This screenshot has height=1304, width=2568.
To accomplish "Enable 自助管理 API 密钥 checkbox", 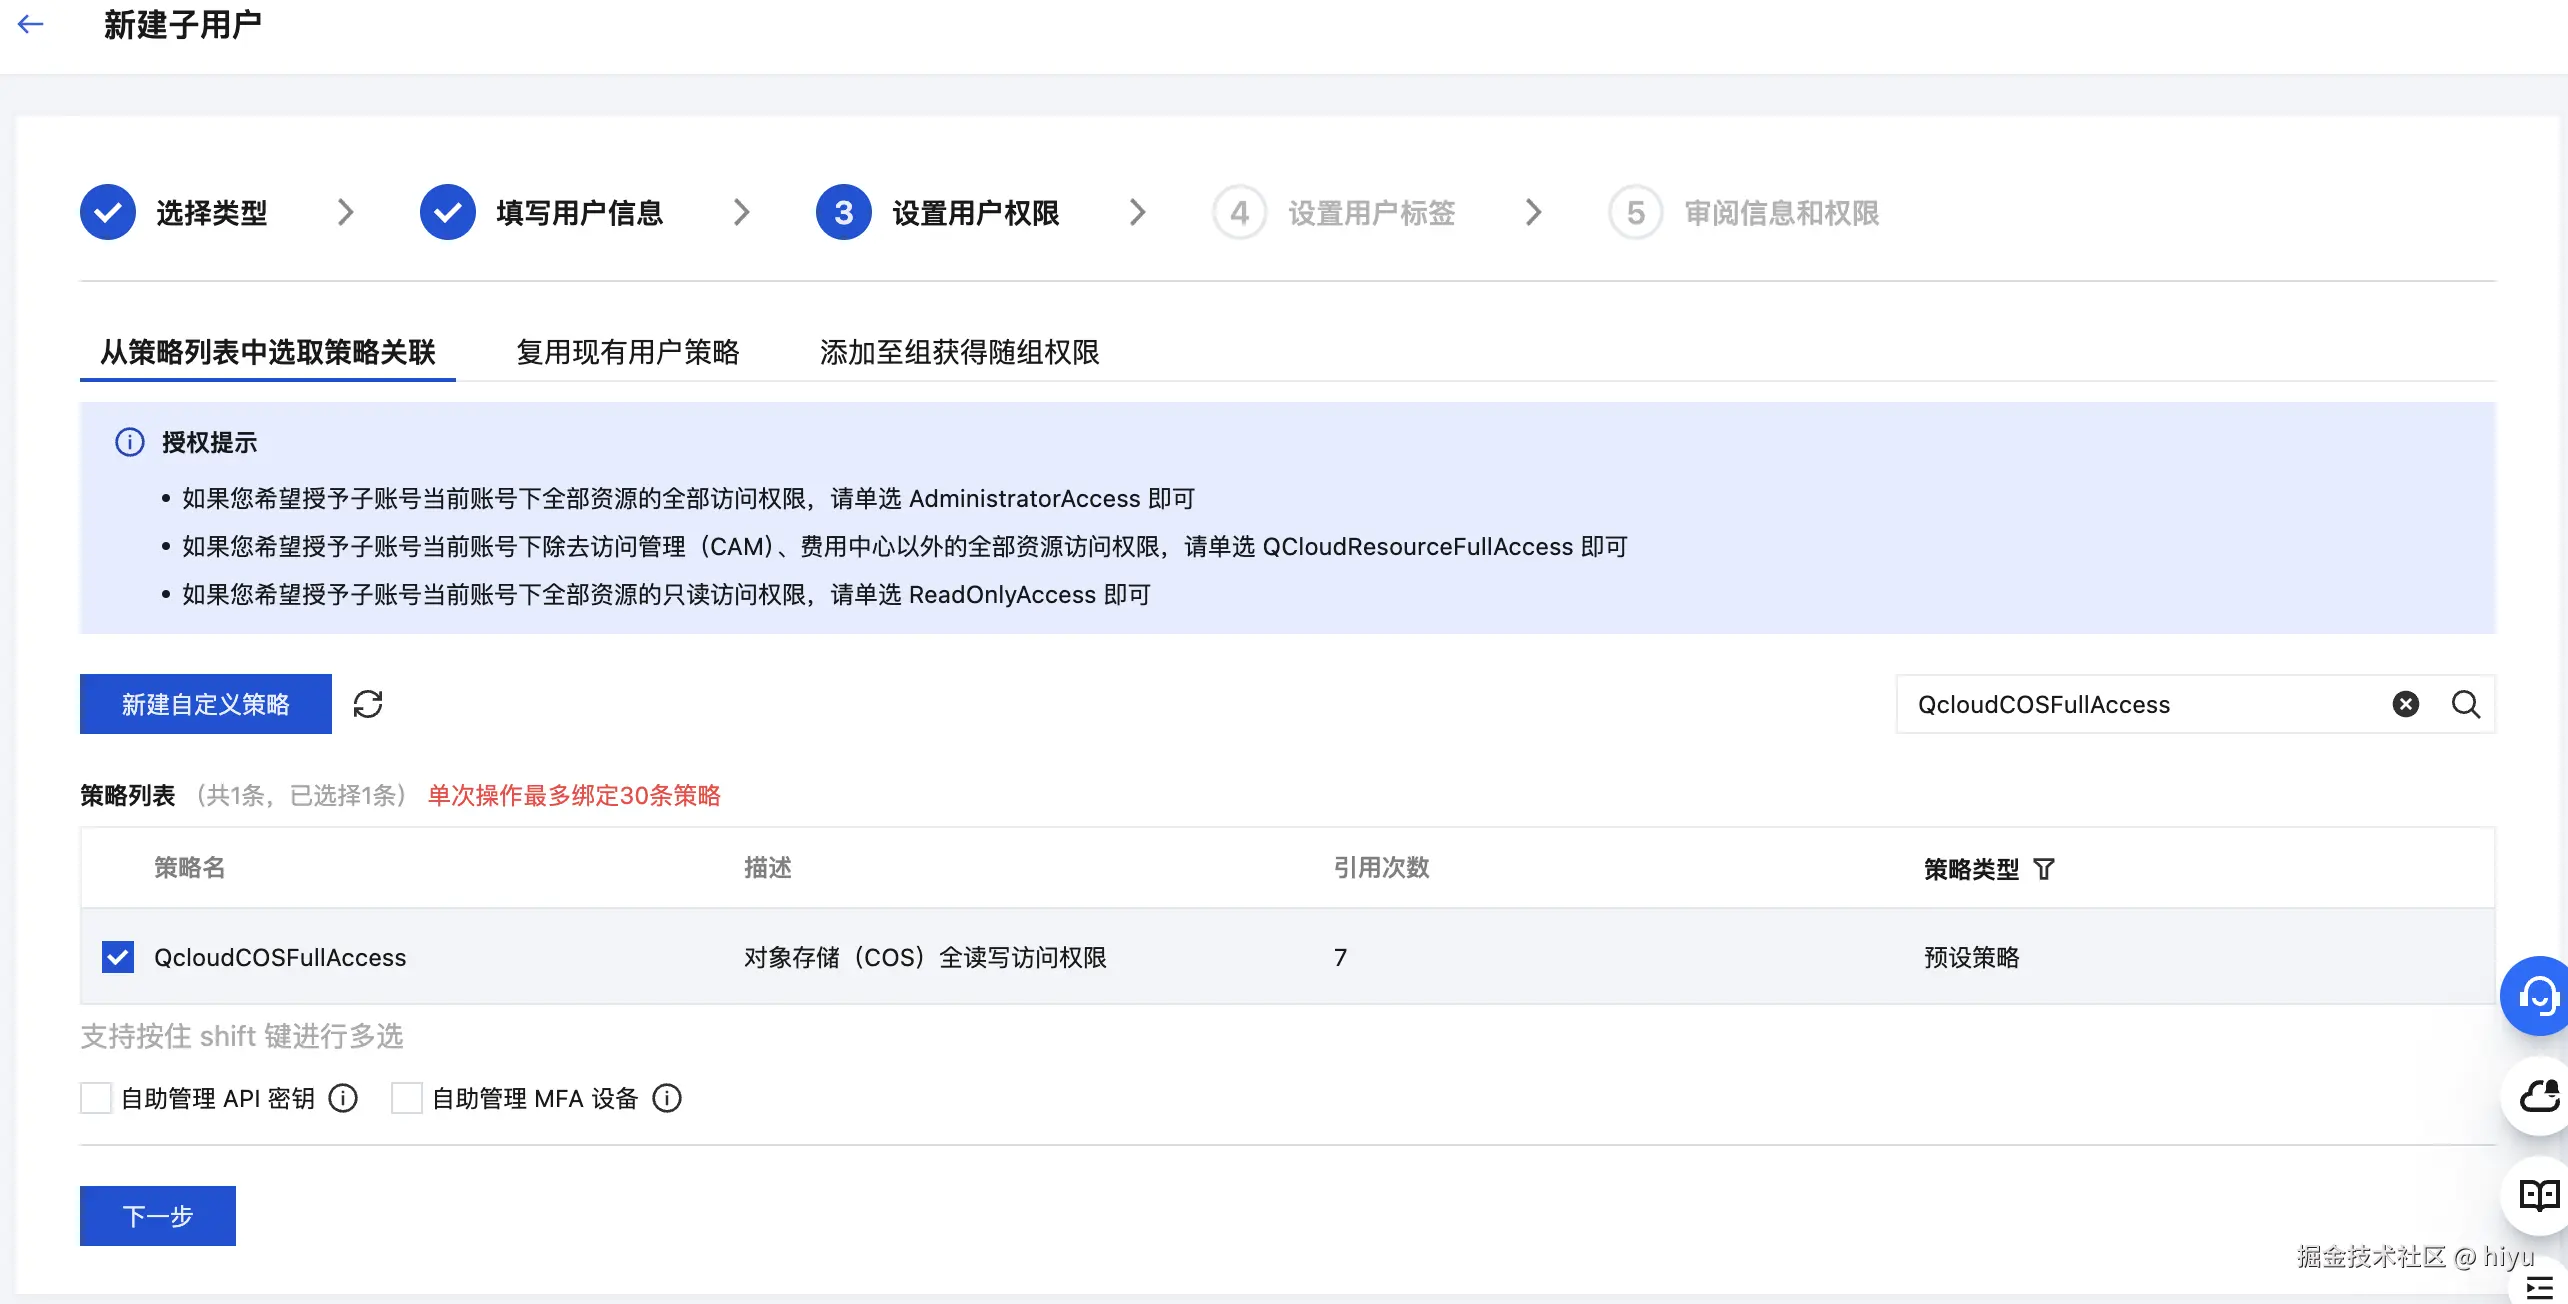I will 96,1098.
